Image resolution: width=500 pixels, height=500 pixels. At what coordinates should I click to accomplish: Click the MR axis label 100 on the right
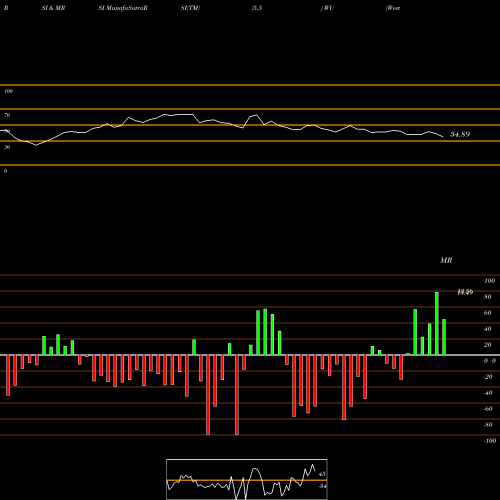pyautogui.click(x=490, y=281)
